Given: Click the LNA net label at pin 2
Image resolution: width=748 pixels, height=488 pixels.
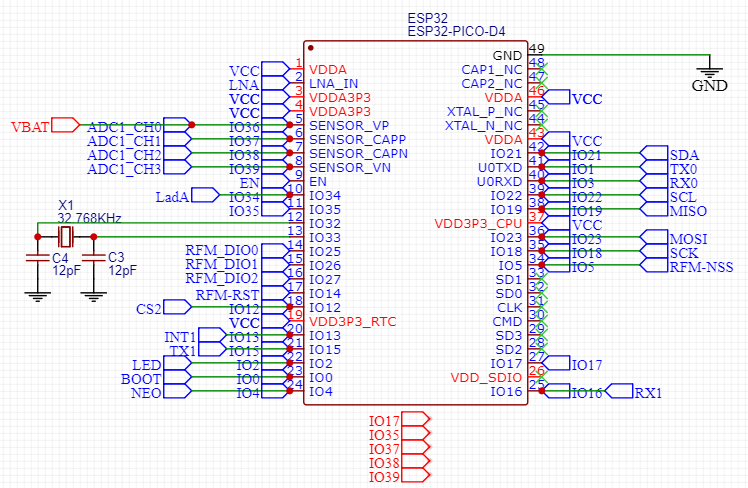Looking at the screenshot, I should tap(244, 85).
